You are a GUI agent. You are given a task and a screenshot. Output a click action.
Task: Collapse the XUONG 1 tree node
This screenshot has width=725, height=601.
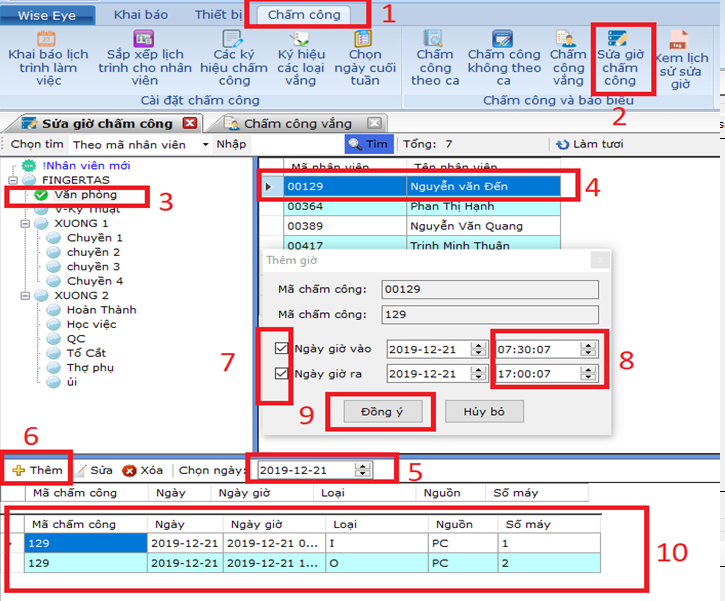coord(23,224)
